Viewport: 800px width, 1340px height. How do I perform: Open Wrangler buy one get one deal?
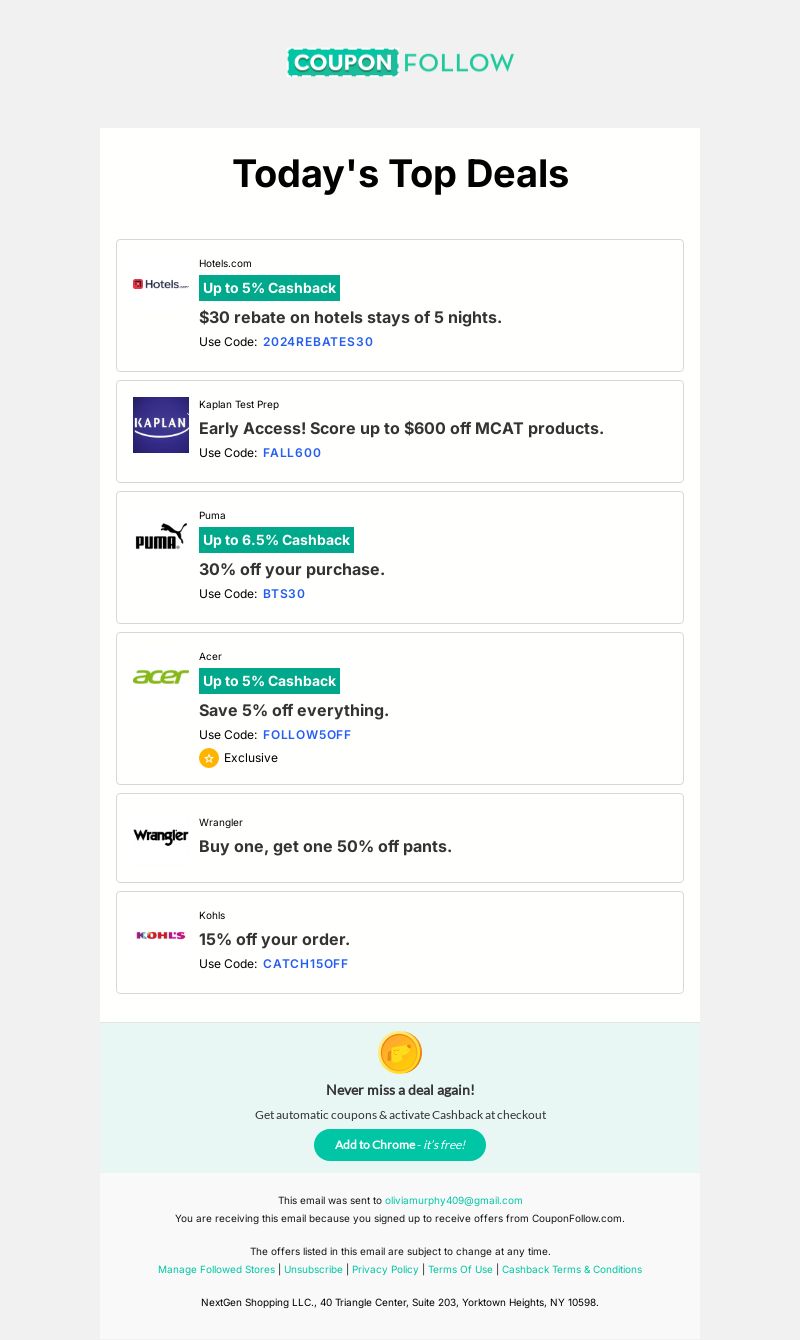click(325, 847)
